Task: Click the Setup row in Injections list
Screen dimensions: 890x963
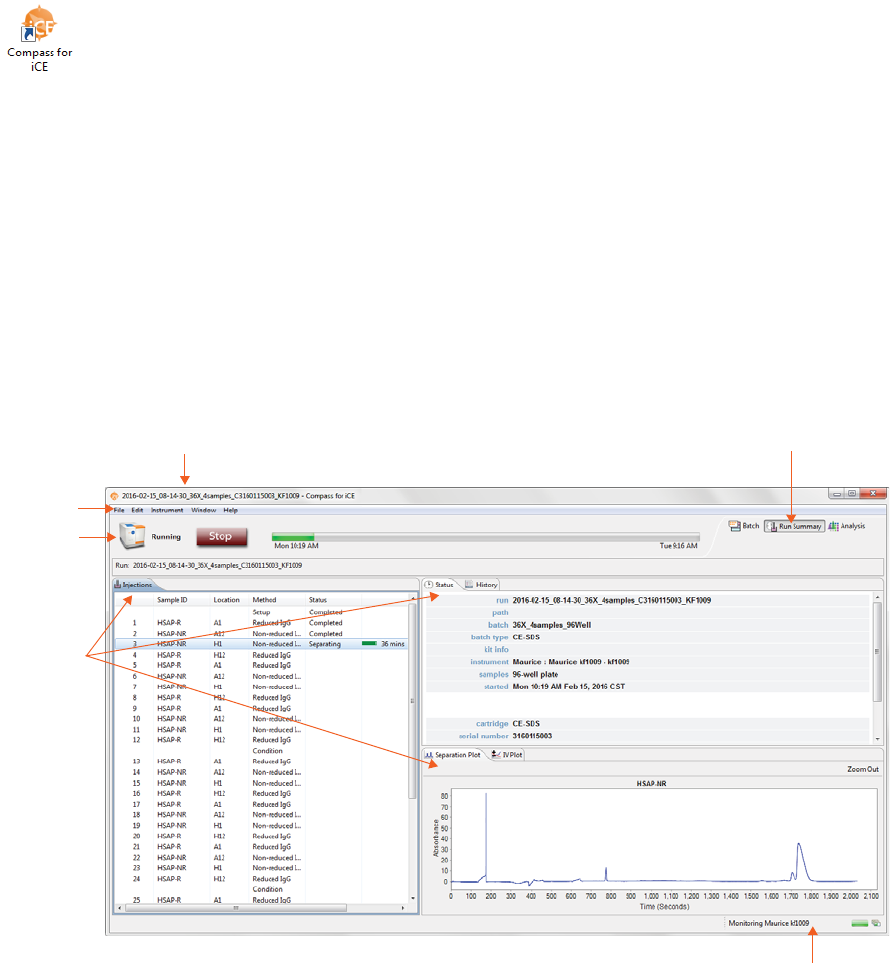Action: (x=261, y=612)
